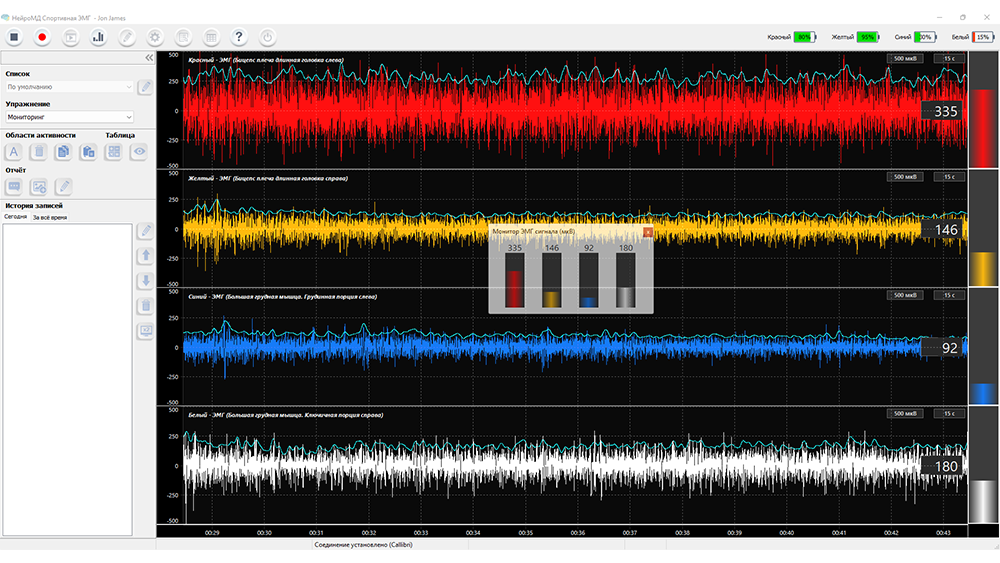This screenshot has height=563, width=1000.
Task: Close the Монитор ЭМГ сигнала popup
Action: pos(648,232)
